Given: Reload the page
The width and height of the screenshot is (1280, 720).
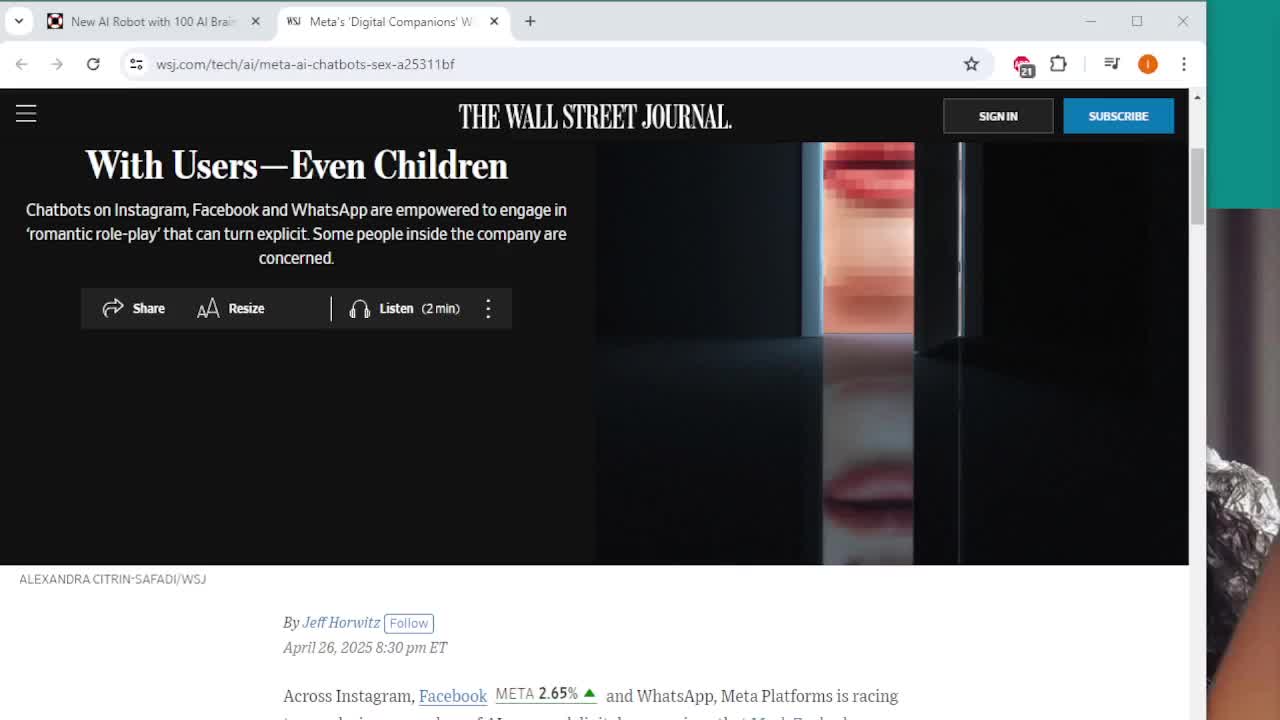Looking at the screenshot, I should (93, 64).
